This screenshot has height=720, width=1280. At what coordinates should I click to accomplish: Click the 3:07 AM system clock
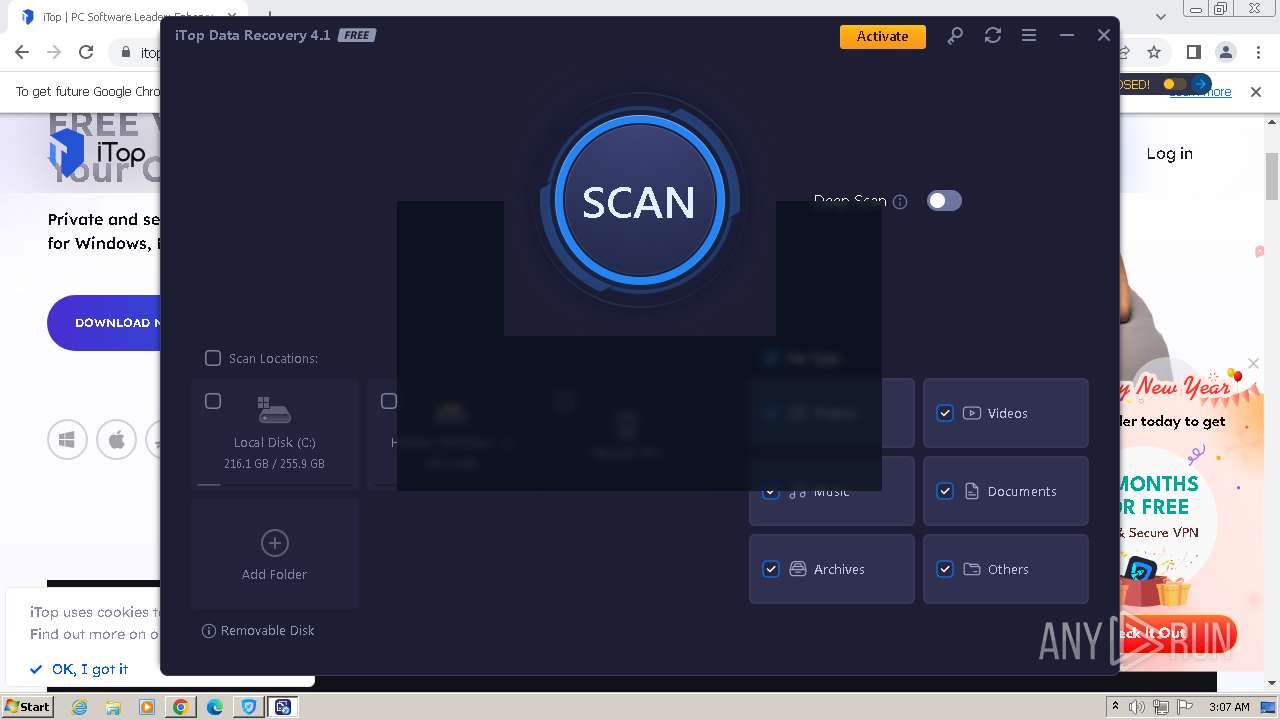pyautogui.click(x=1229, y=707)
